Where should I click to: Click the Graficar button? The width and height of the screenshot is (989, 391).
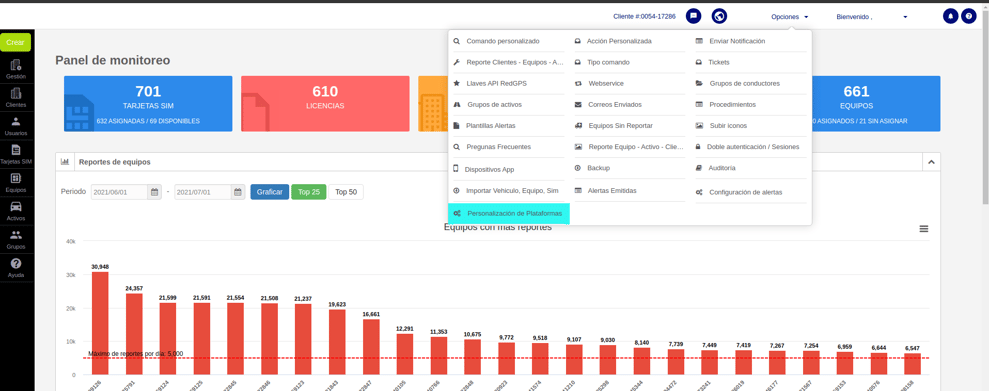pos(269,192)
